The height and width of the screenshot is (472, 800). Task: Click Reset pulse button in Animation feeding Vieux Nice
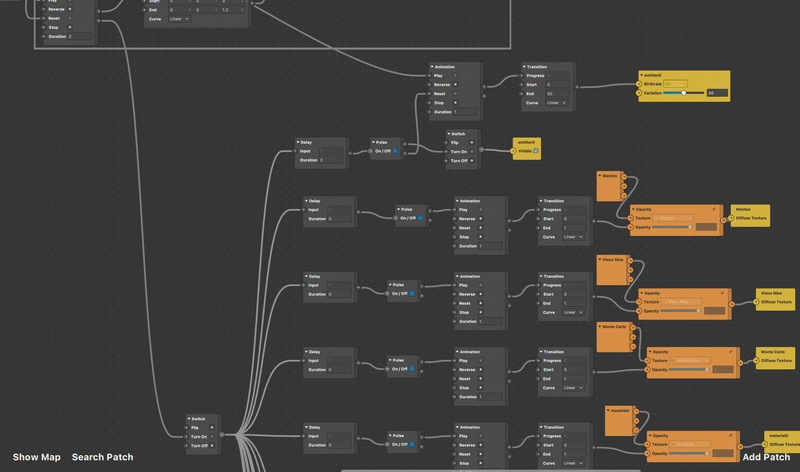click(x=481, y=303)
